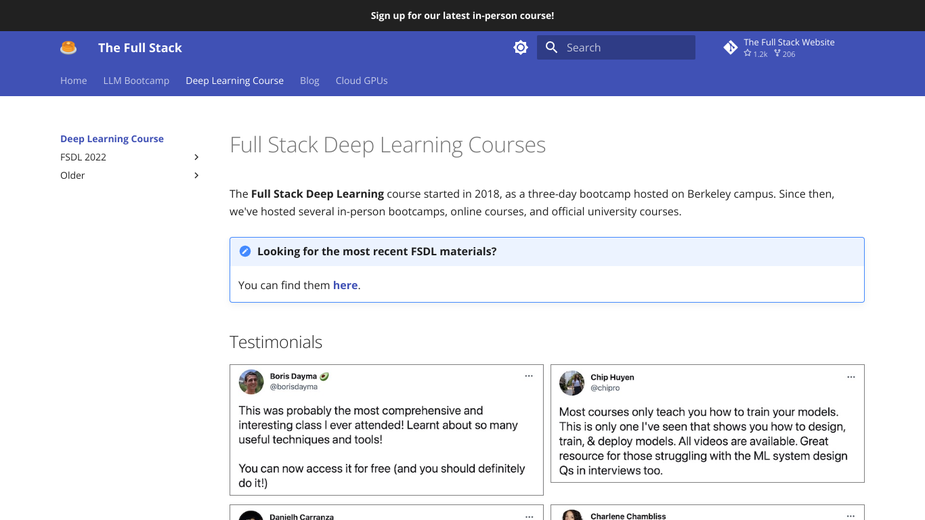925x520 pixels.
Task: Open the LLM Bootcamp tab
Action: tap(136, 80)
